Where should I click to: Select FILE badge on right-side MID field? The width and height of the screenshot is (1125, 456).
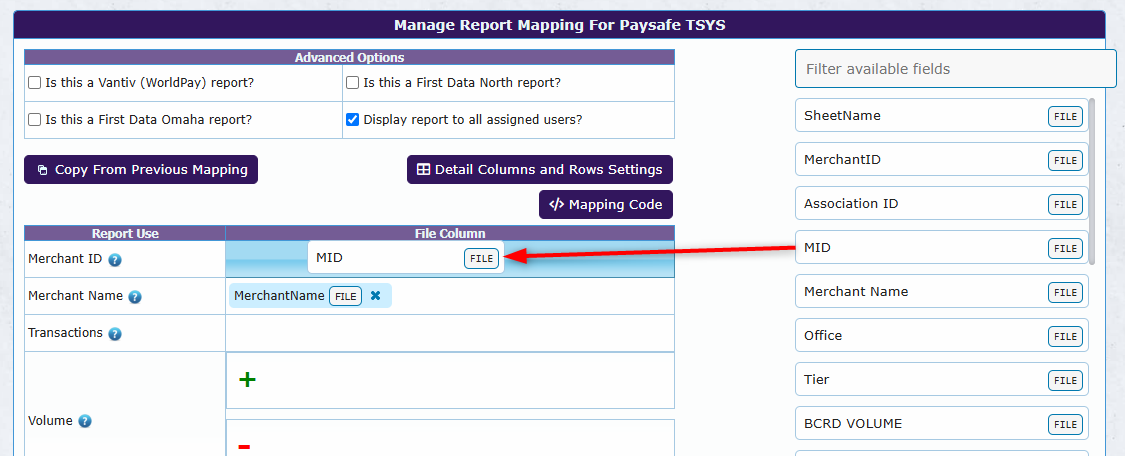click(1065, 248)
